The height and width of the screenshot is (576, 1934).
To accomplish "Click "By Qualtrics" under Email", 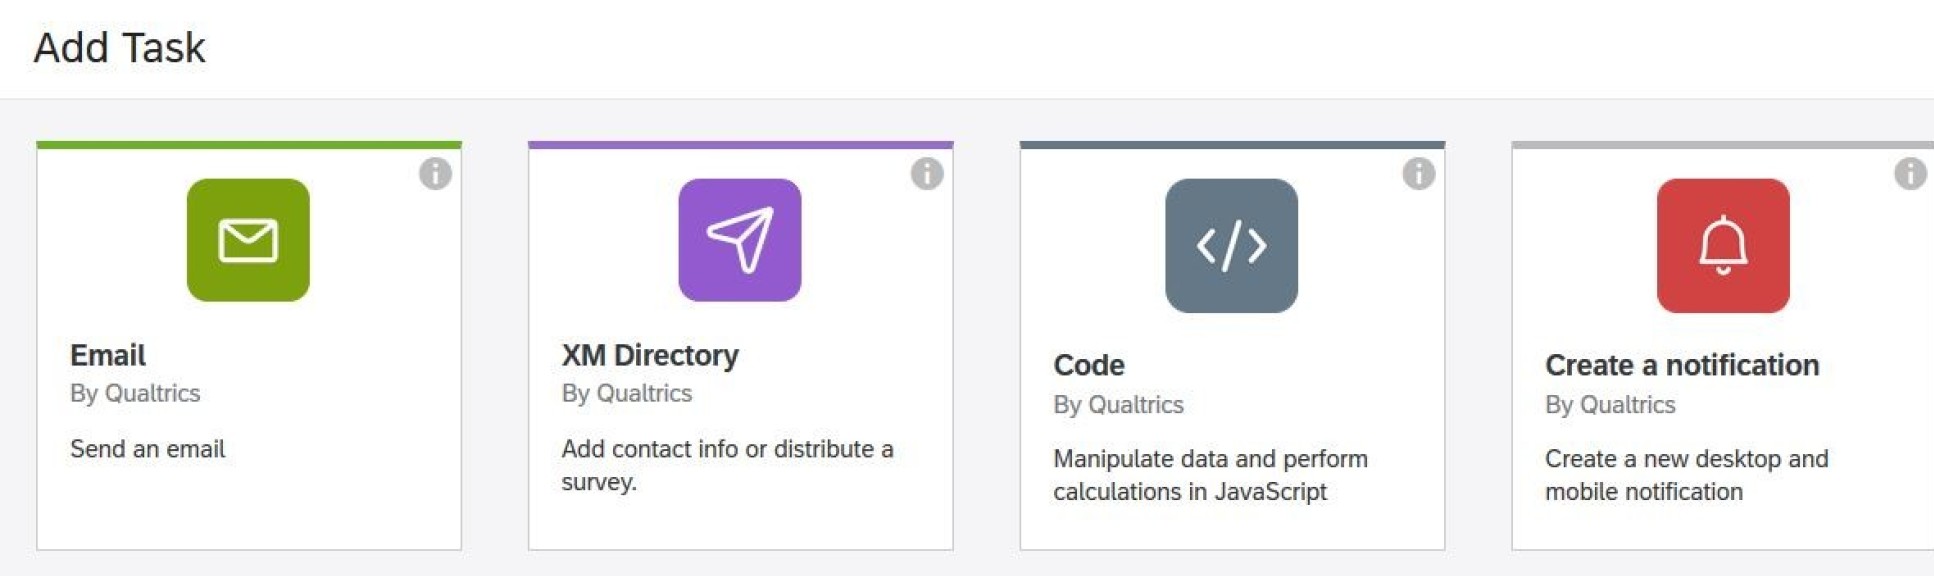I will pyautogui.click(x=135, y=393).
